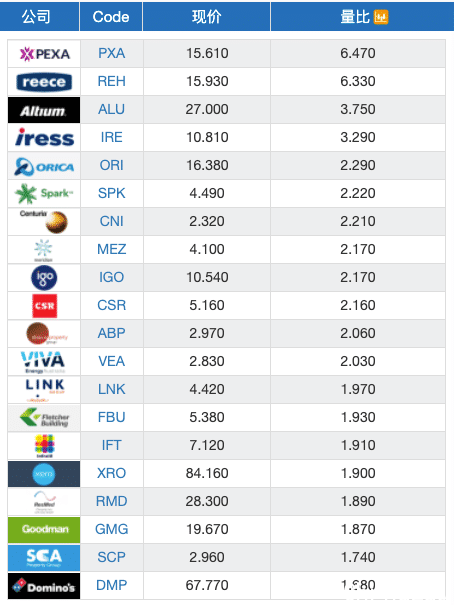Viewport: 454px width, 605px height.
Task: Select the Reece logo
Action: point(44,82)
